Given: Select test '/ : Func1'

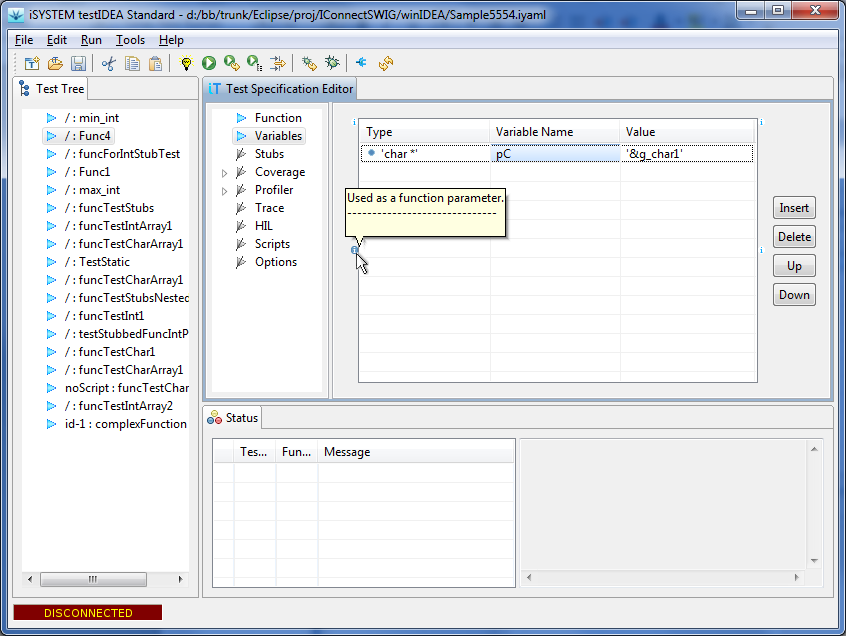Looking at the screenshot, I should [x=87, y=172].
